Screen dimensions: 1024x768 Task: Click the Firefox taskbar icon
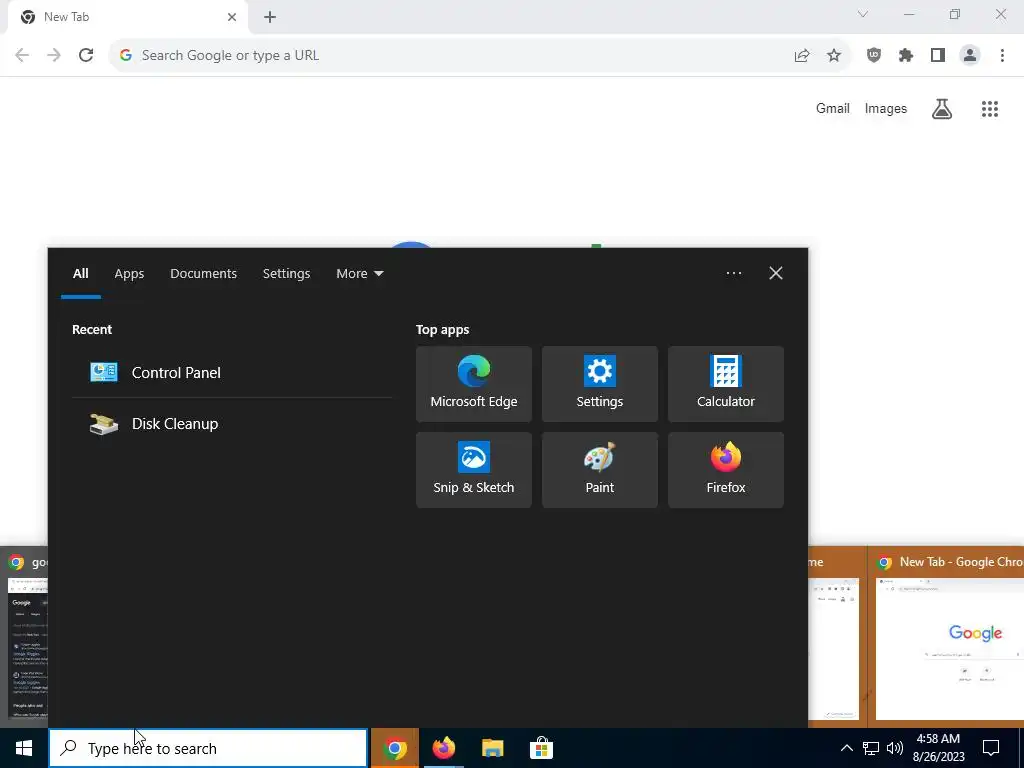coord(443,748)
